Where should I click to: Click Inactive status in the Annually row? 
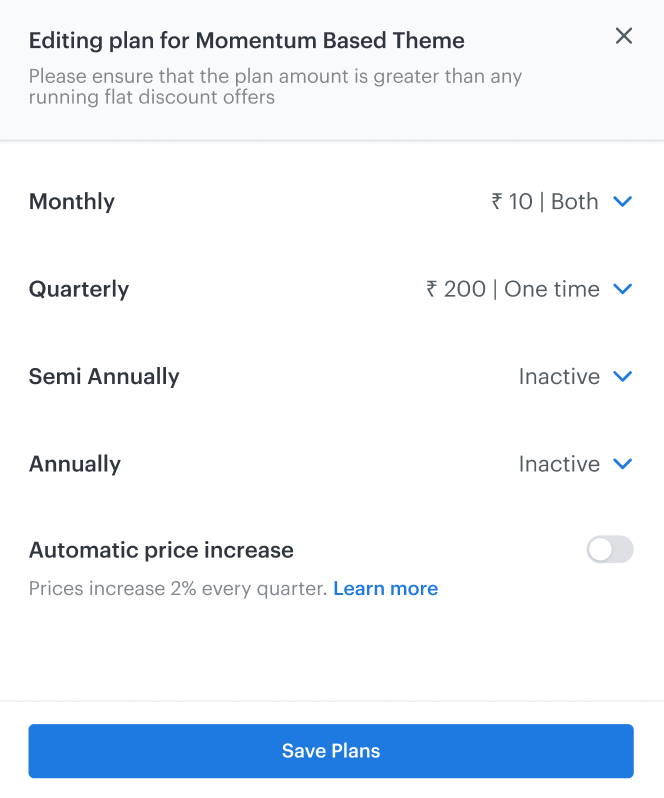point(559,464)
